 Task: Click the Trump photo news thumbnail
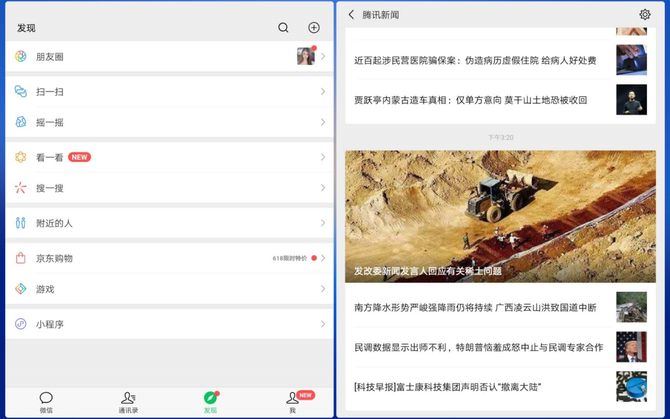tap(631, 347)
